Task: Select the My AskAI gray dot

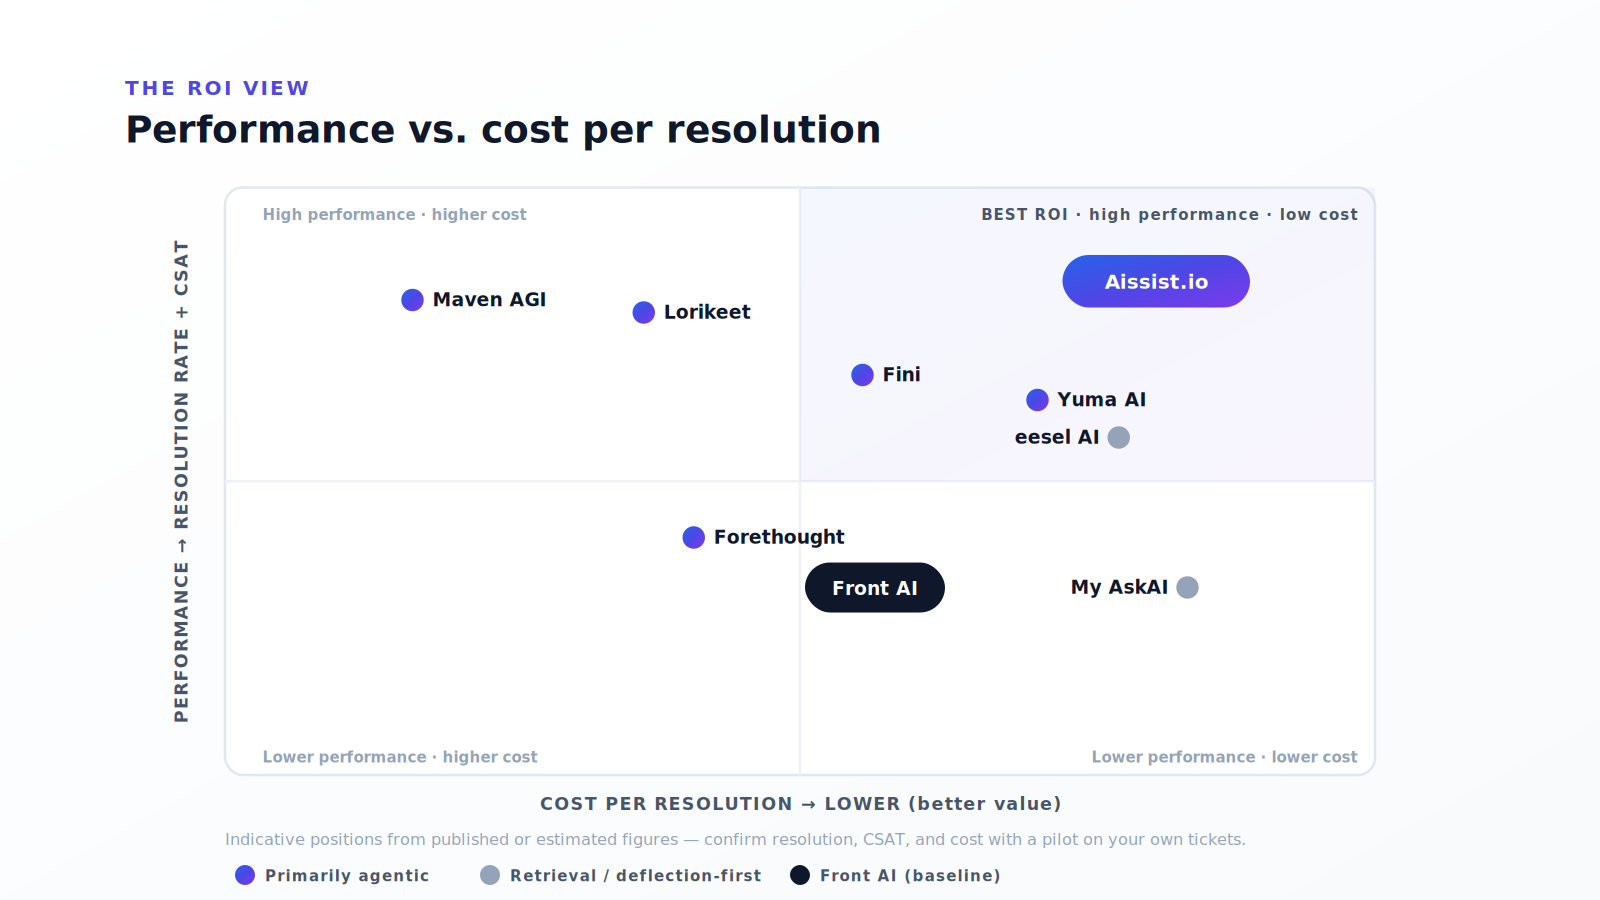Action: point(1187,587)
